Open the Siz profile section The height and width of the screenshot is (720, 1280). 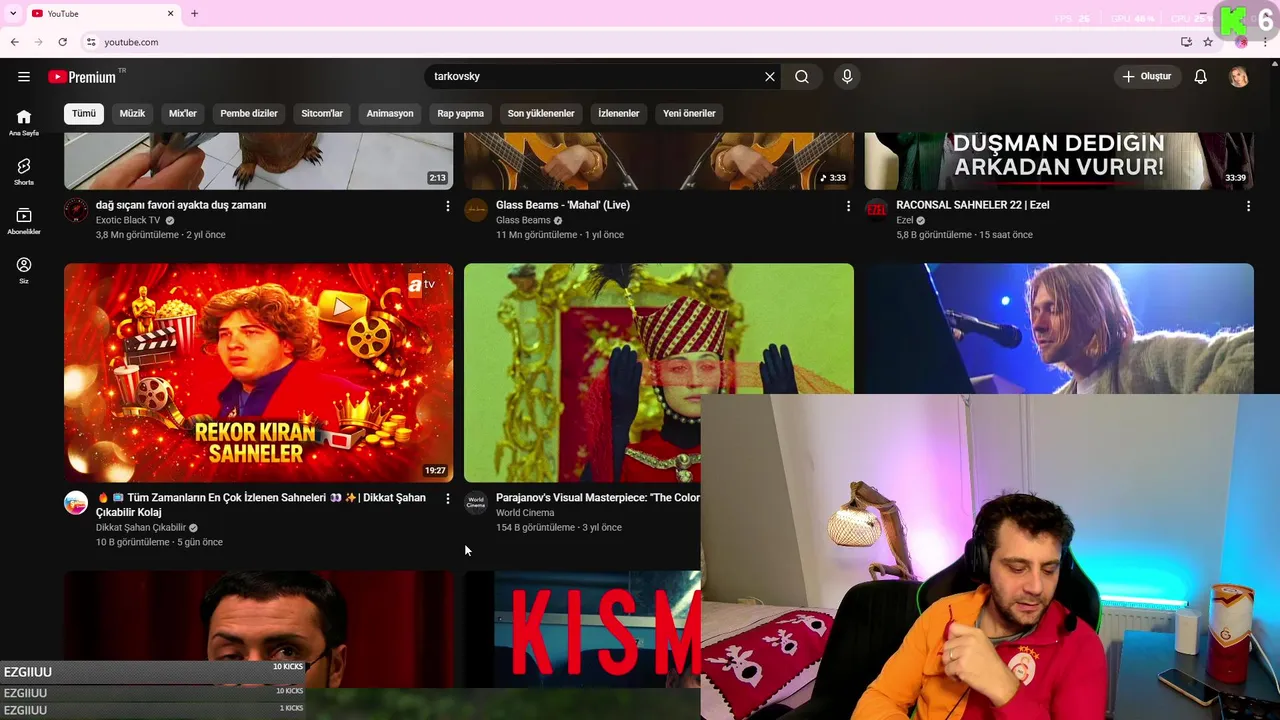(24, 270)
